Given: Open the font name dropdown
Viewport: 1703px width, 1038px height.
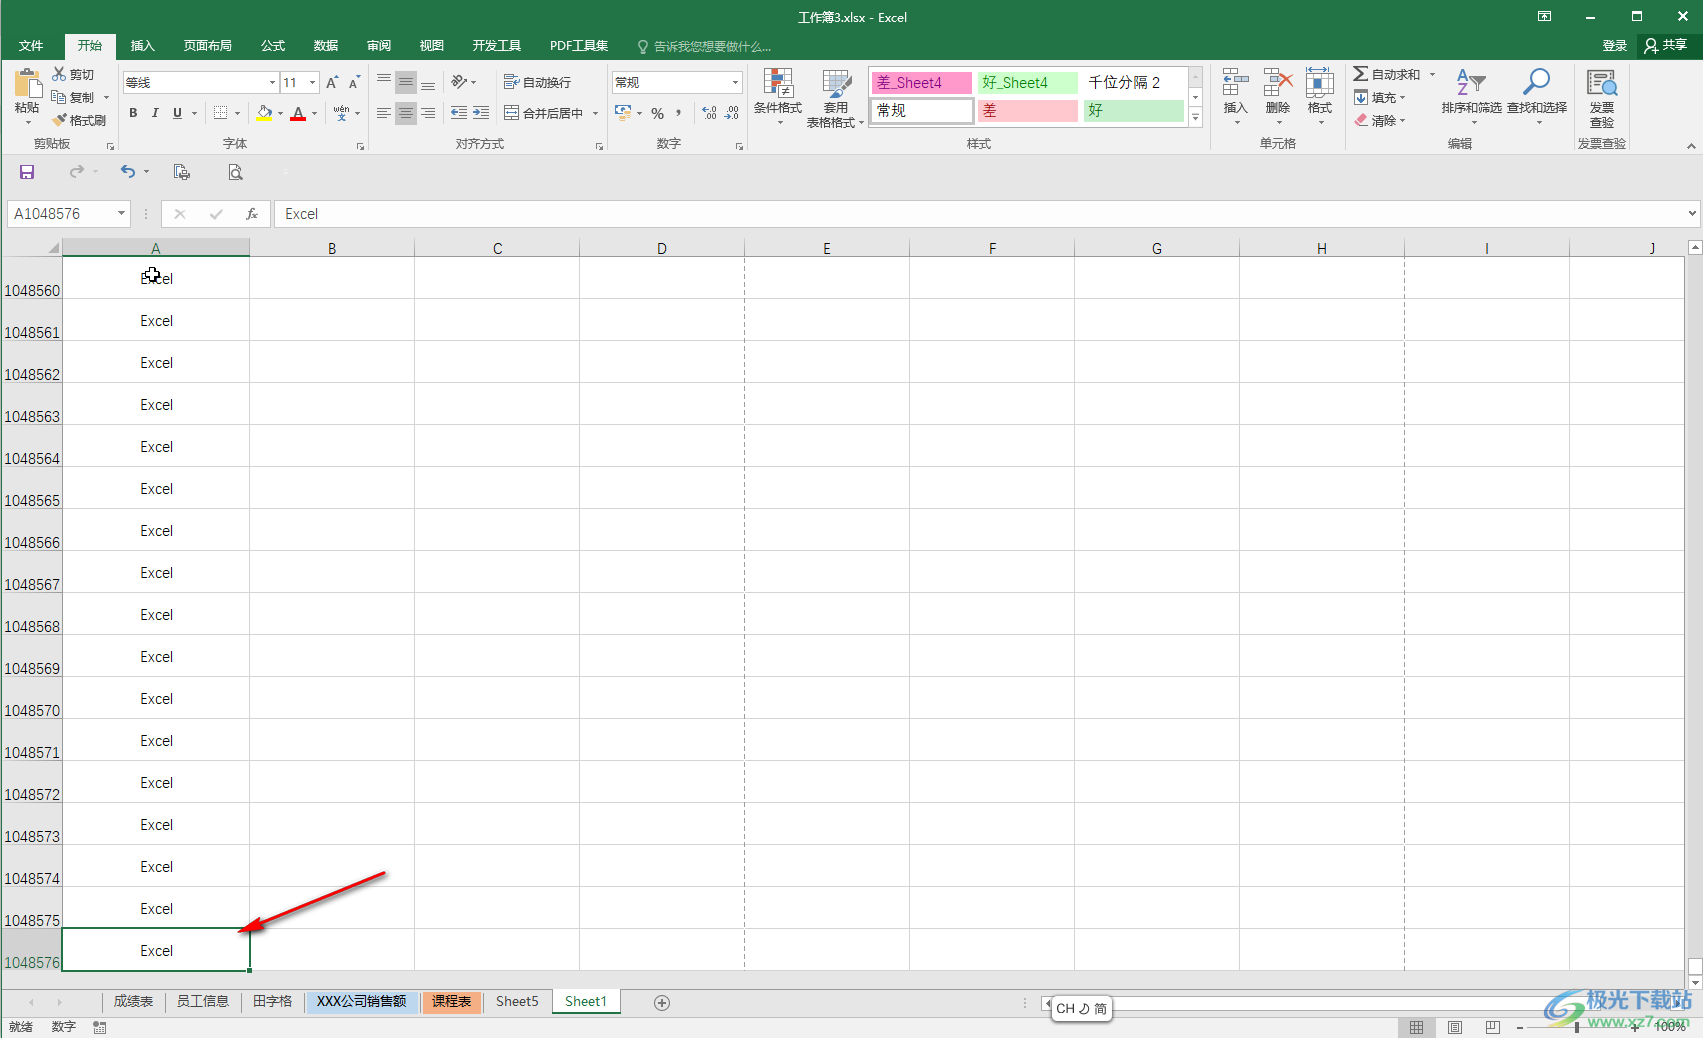Looking at the screenshot, I should tap(272, 82).
